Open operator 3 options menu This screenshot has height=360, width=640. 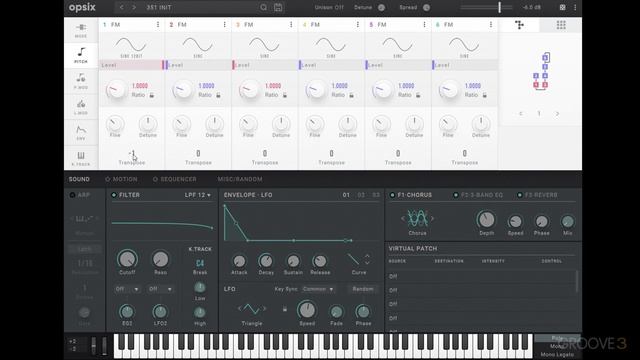point(291,24)
